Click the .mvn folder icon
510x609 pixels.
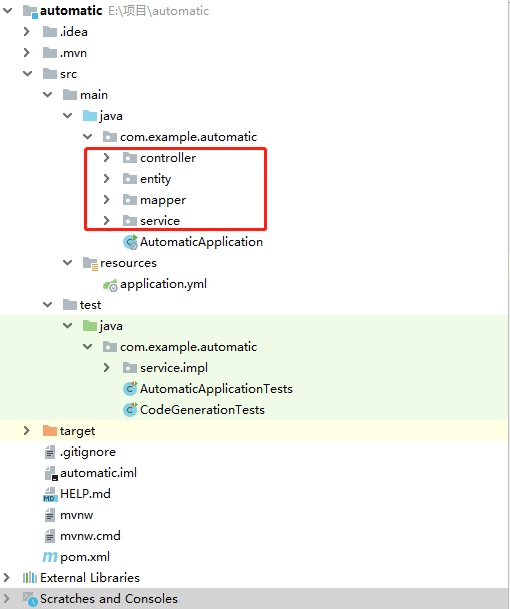50,52
